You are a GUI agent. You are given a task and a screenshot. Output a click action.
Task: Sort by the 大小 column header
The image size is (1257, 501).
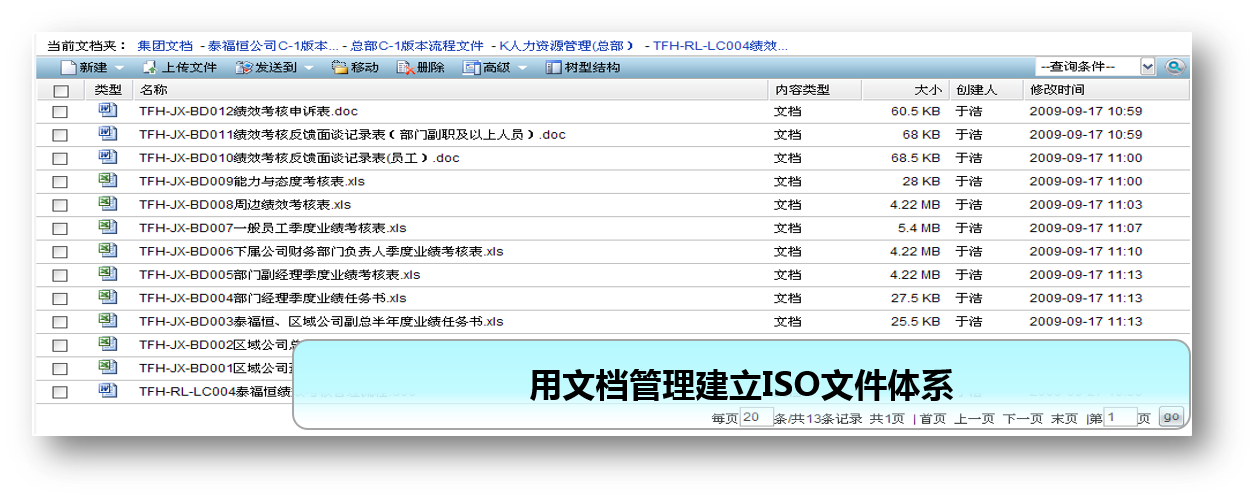tap(927, 90)
